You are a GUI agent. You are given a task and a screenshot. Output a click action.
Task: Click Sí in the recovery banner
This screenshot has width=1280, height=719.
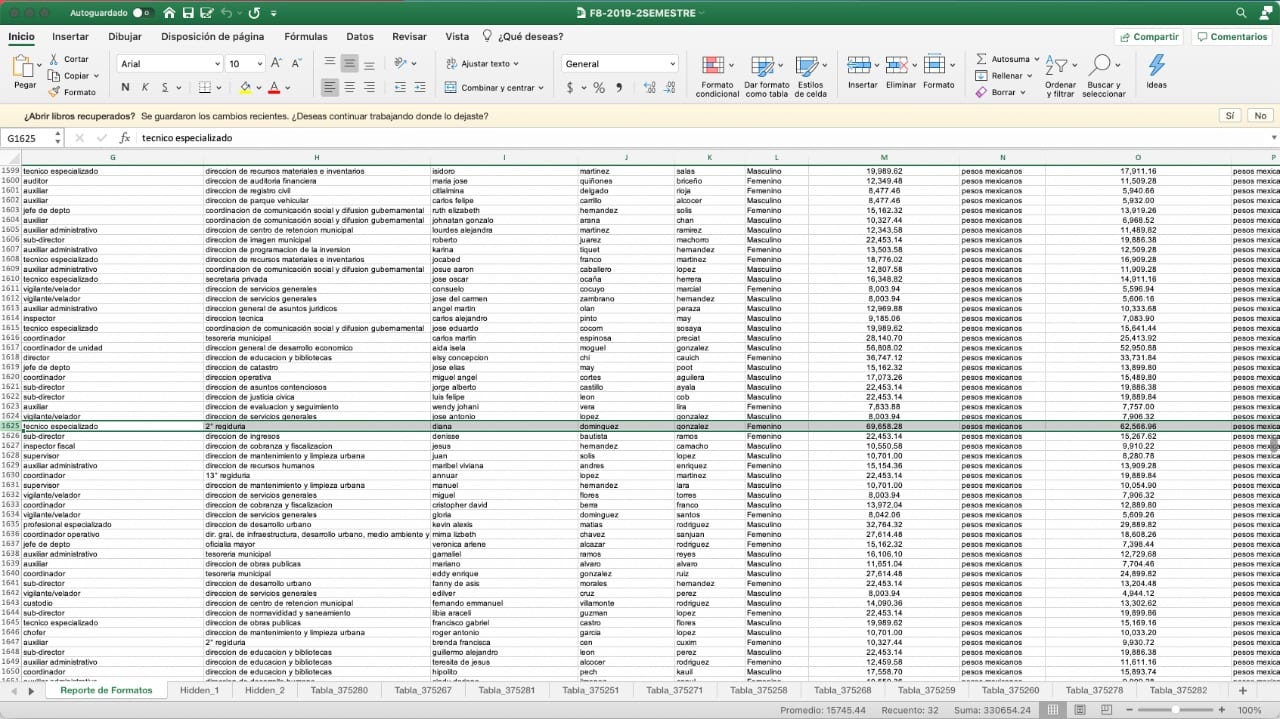pyautogui.click(x=1229, y=116)
